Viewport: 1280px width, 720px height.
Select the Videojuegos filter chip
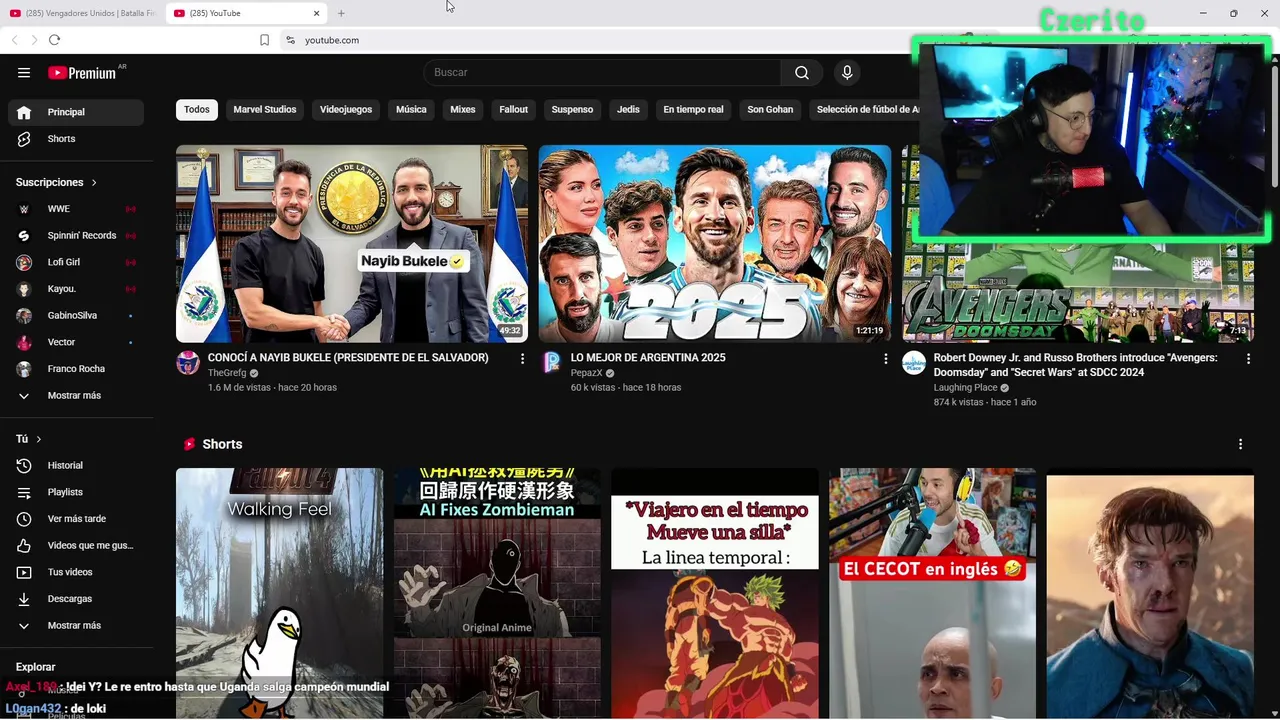pos(346,109)
